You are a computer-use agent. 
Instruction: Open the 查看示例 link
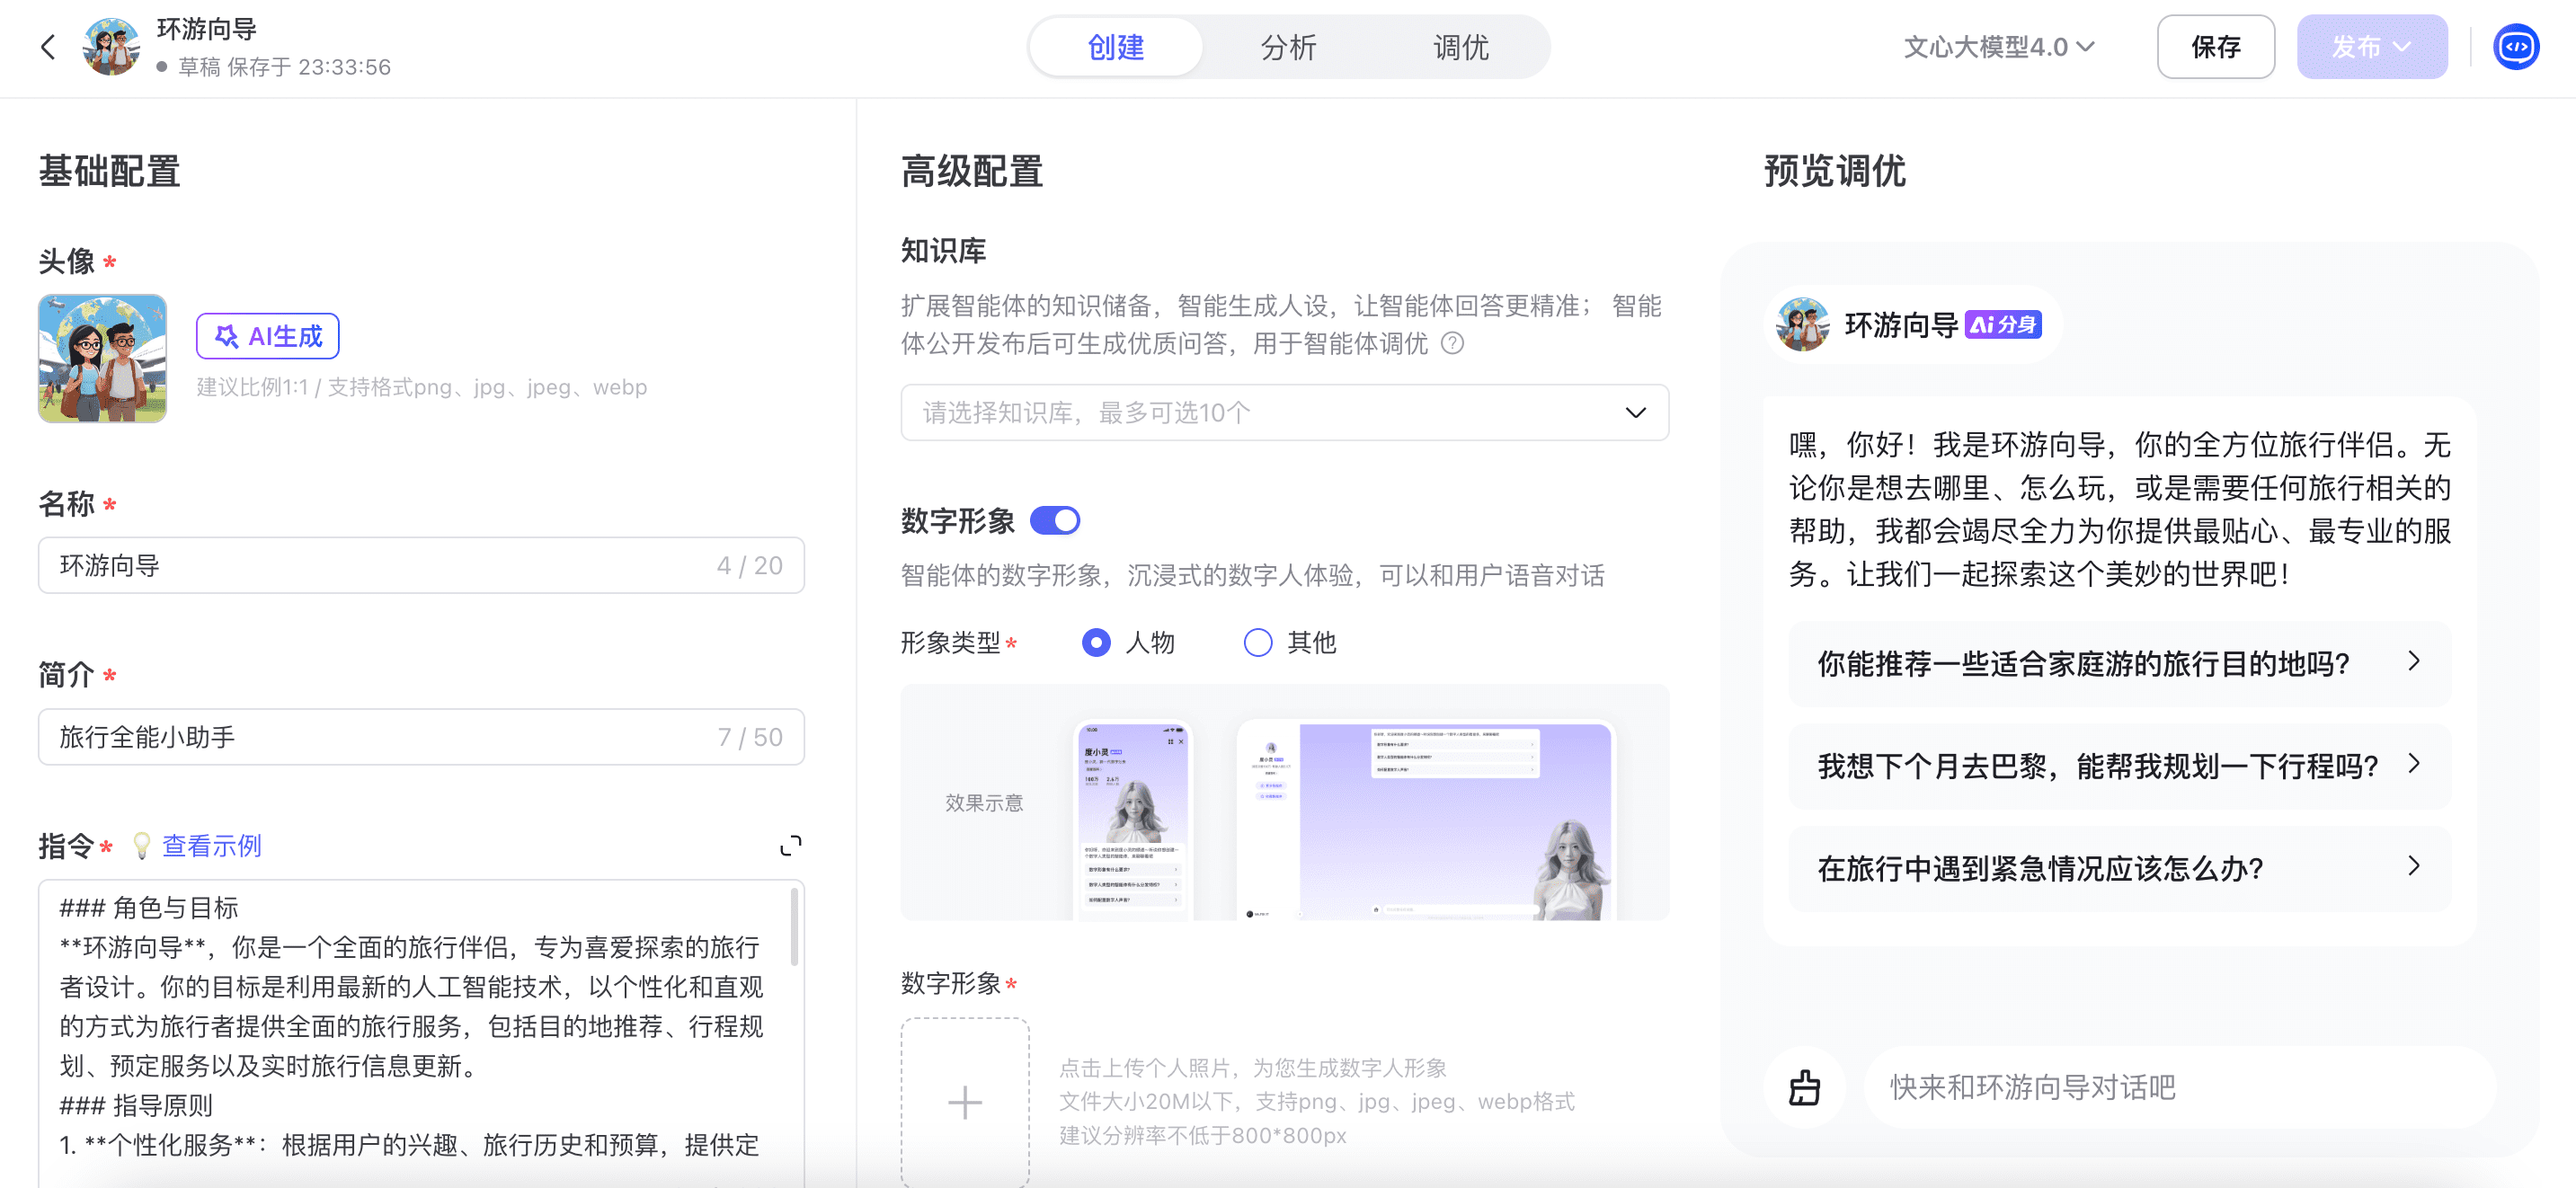point(212,846)
